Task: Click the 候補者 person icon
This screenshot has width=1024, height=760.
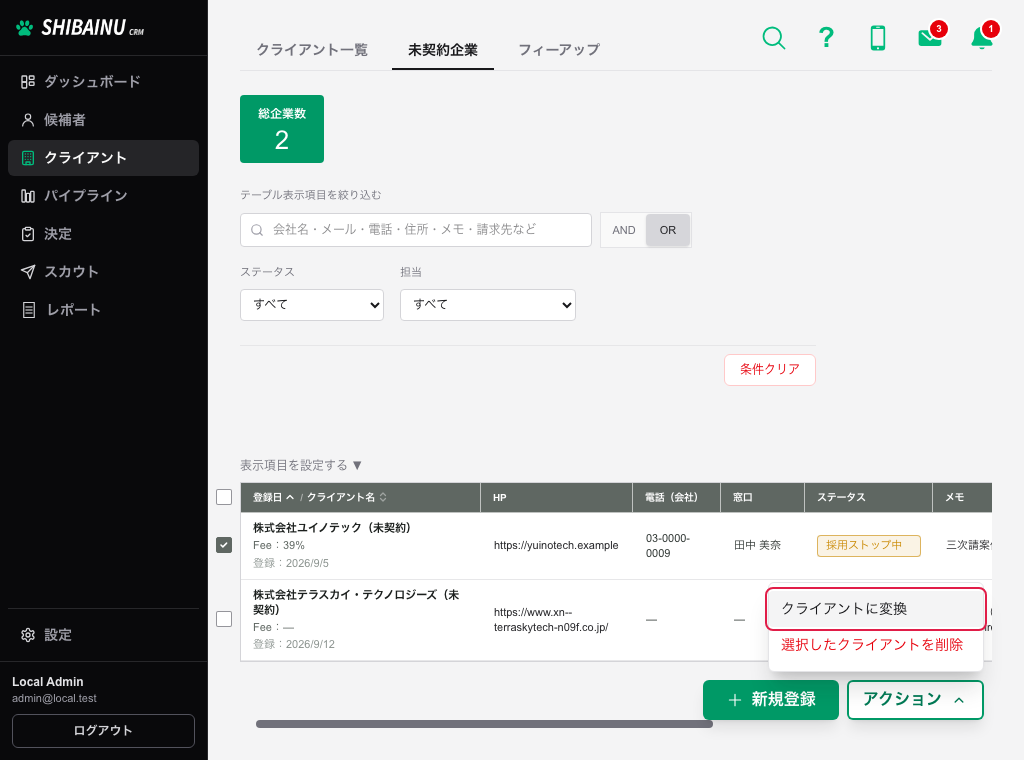Action: pos(27,120)
